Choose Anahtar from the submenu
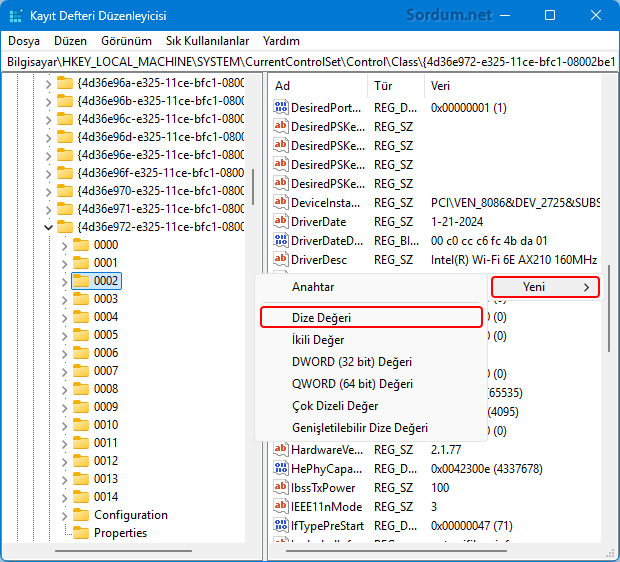620x562 pixels. click(371, 287)
